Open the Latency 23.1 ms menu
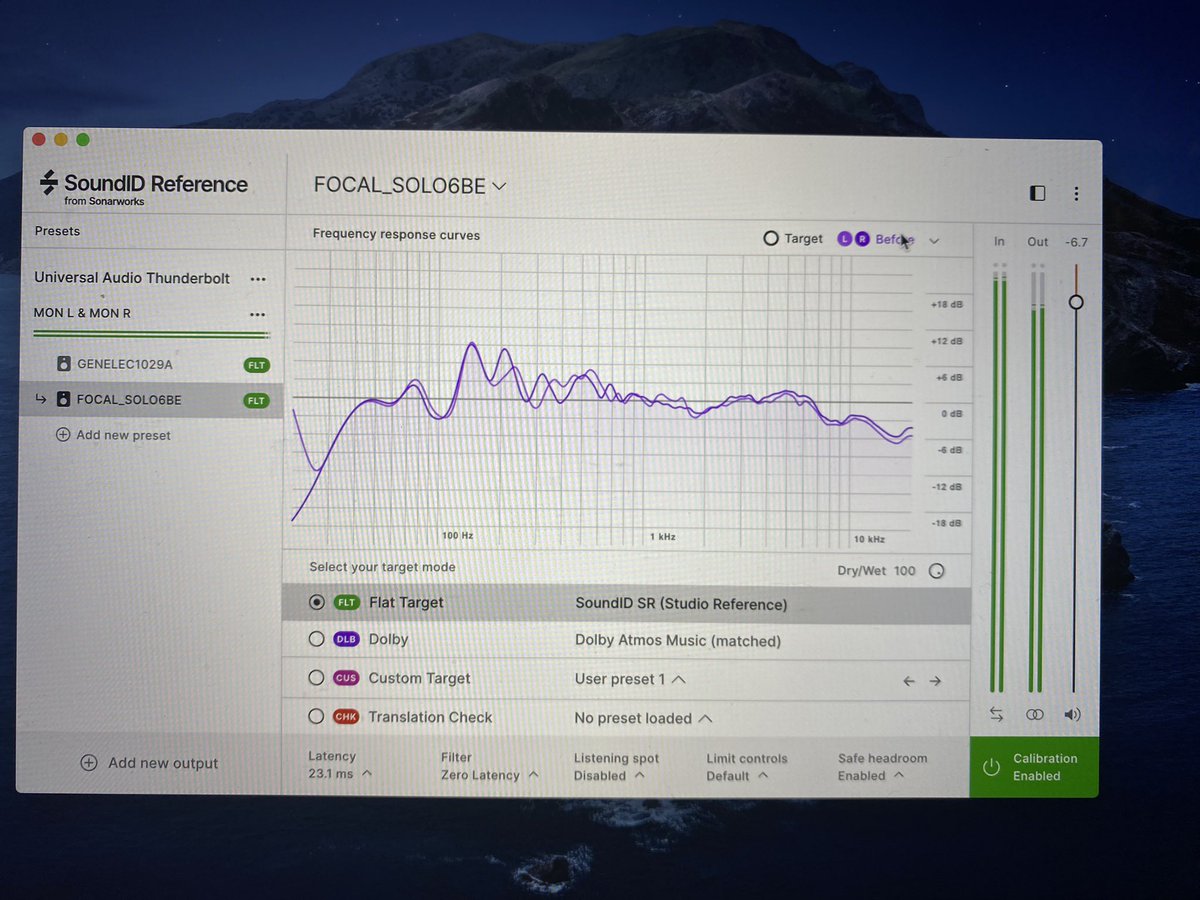Screen dimensions: 1200x900 340,766
